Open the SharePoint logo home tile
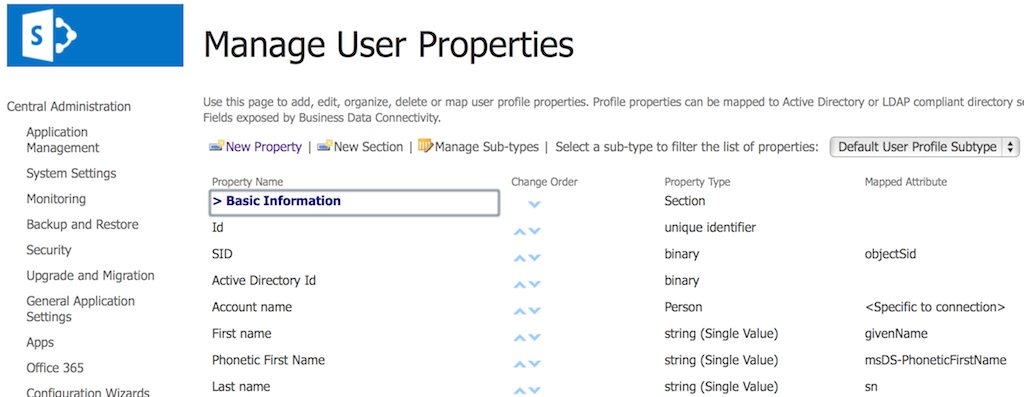 coord(95,35)
